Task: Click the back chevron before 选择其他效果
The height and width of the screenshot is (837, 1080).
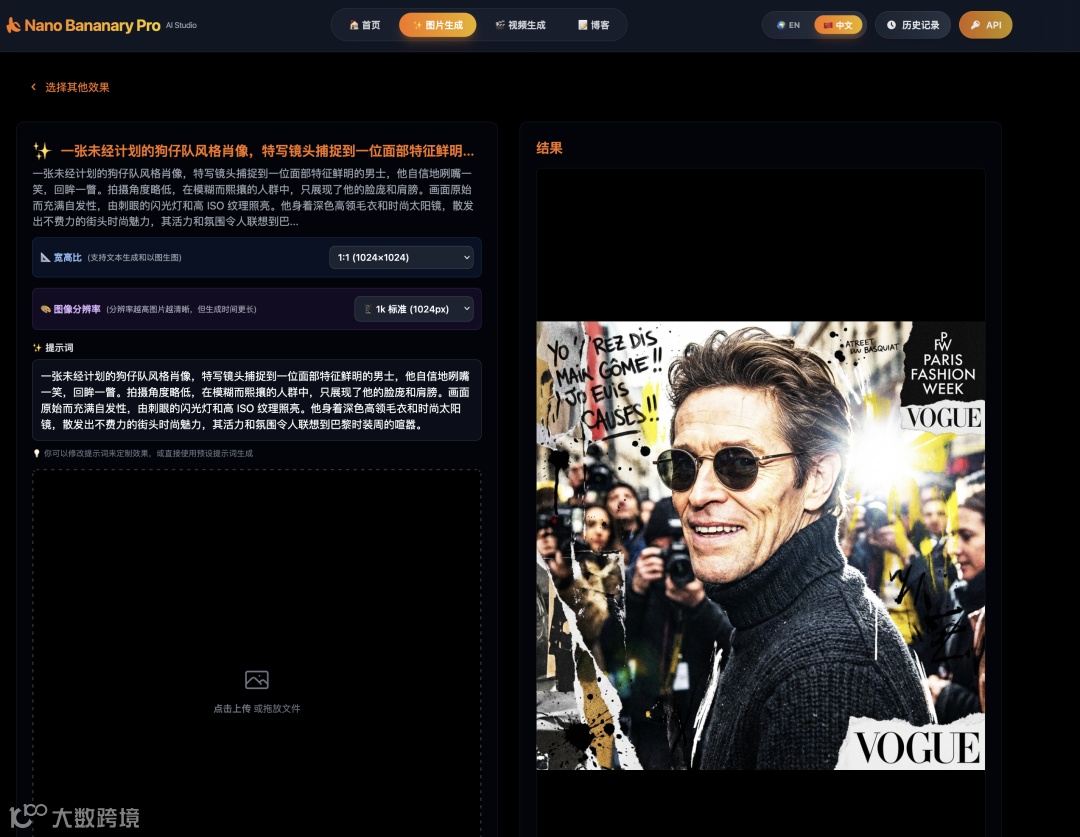Action: coord(33,87)
